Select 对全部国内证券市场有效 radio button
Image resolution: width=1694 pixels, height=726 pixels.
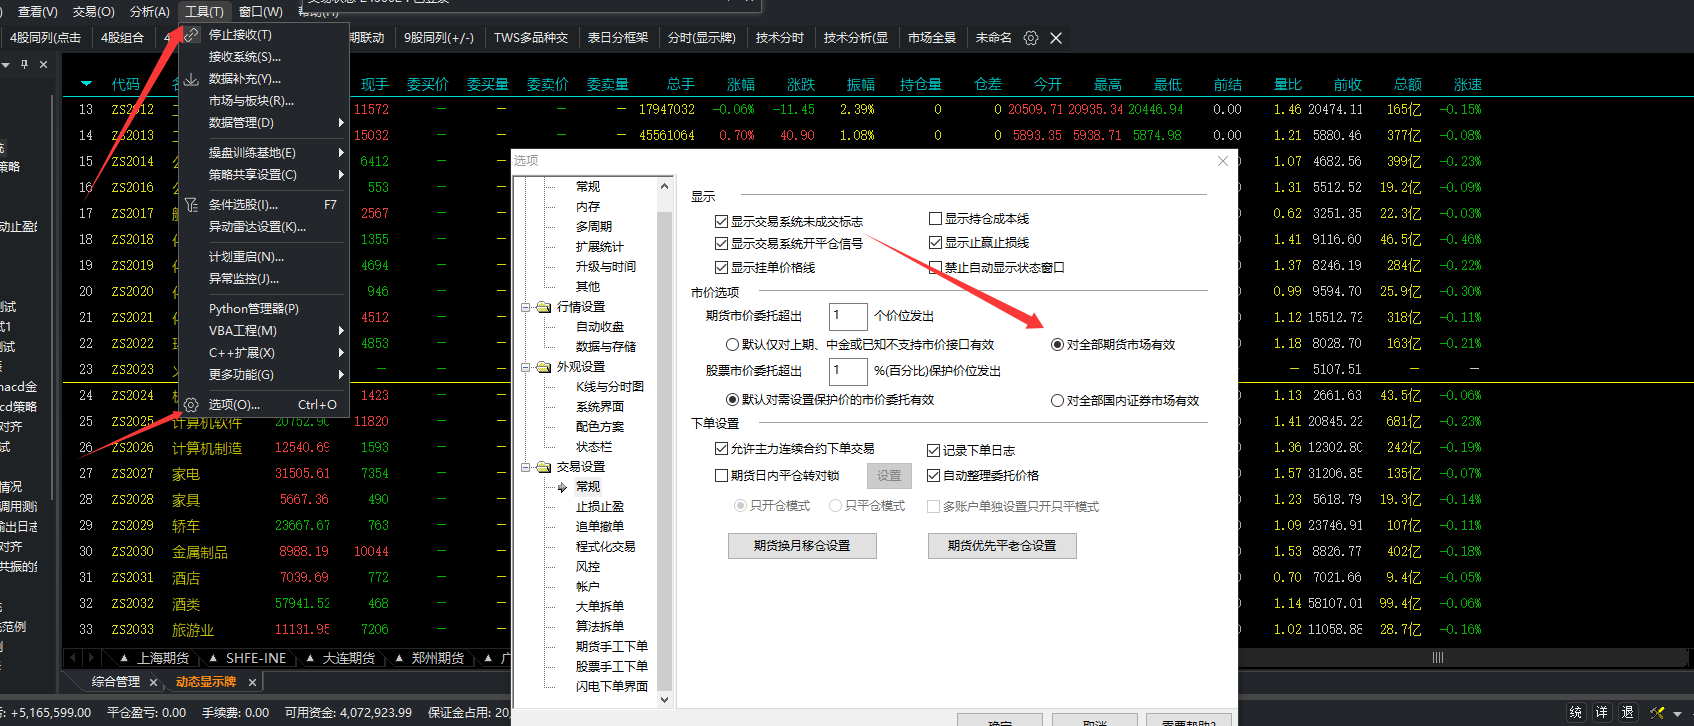(1057, 401)
